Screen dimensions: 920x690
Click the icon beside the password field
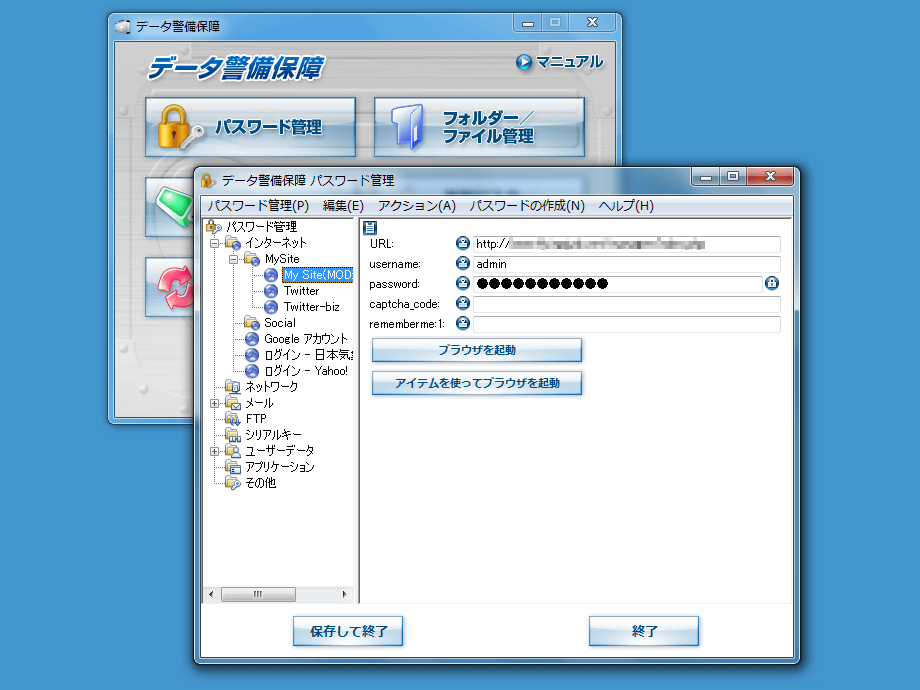tap(463, 283)
